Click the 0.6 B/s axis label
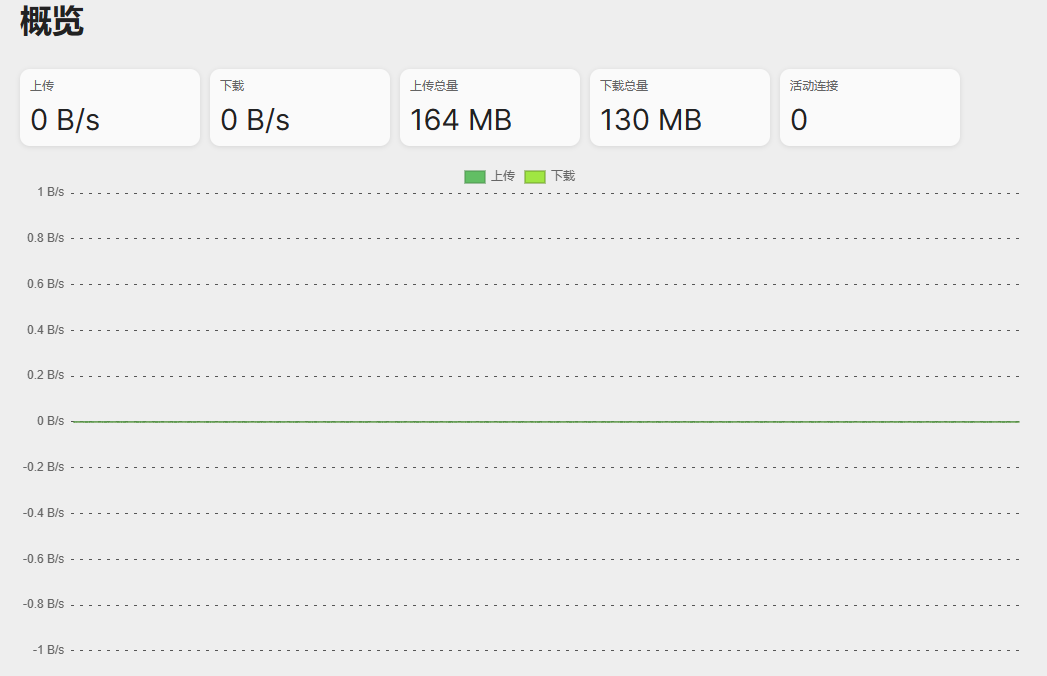 point(45,284)
